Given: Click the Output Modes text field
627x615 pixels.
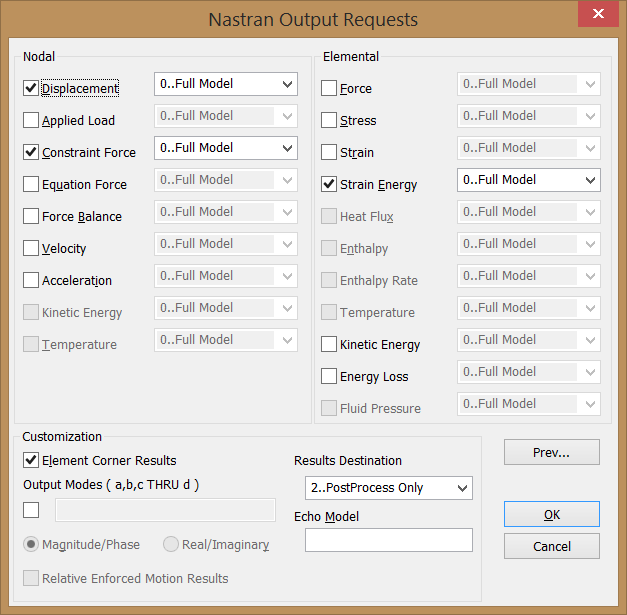Looking at the screenshot, I should [165, 510].
